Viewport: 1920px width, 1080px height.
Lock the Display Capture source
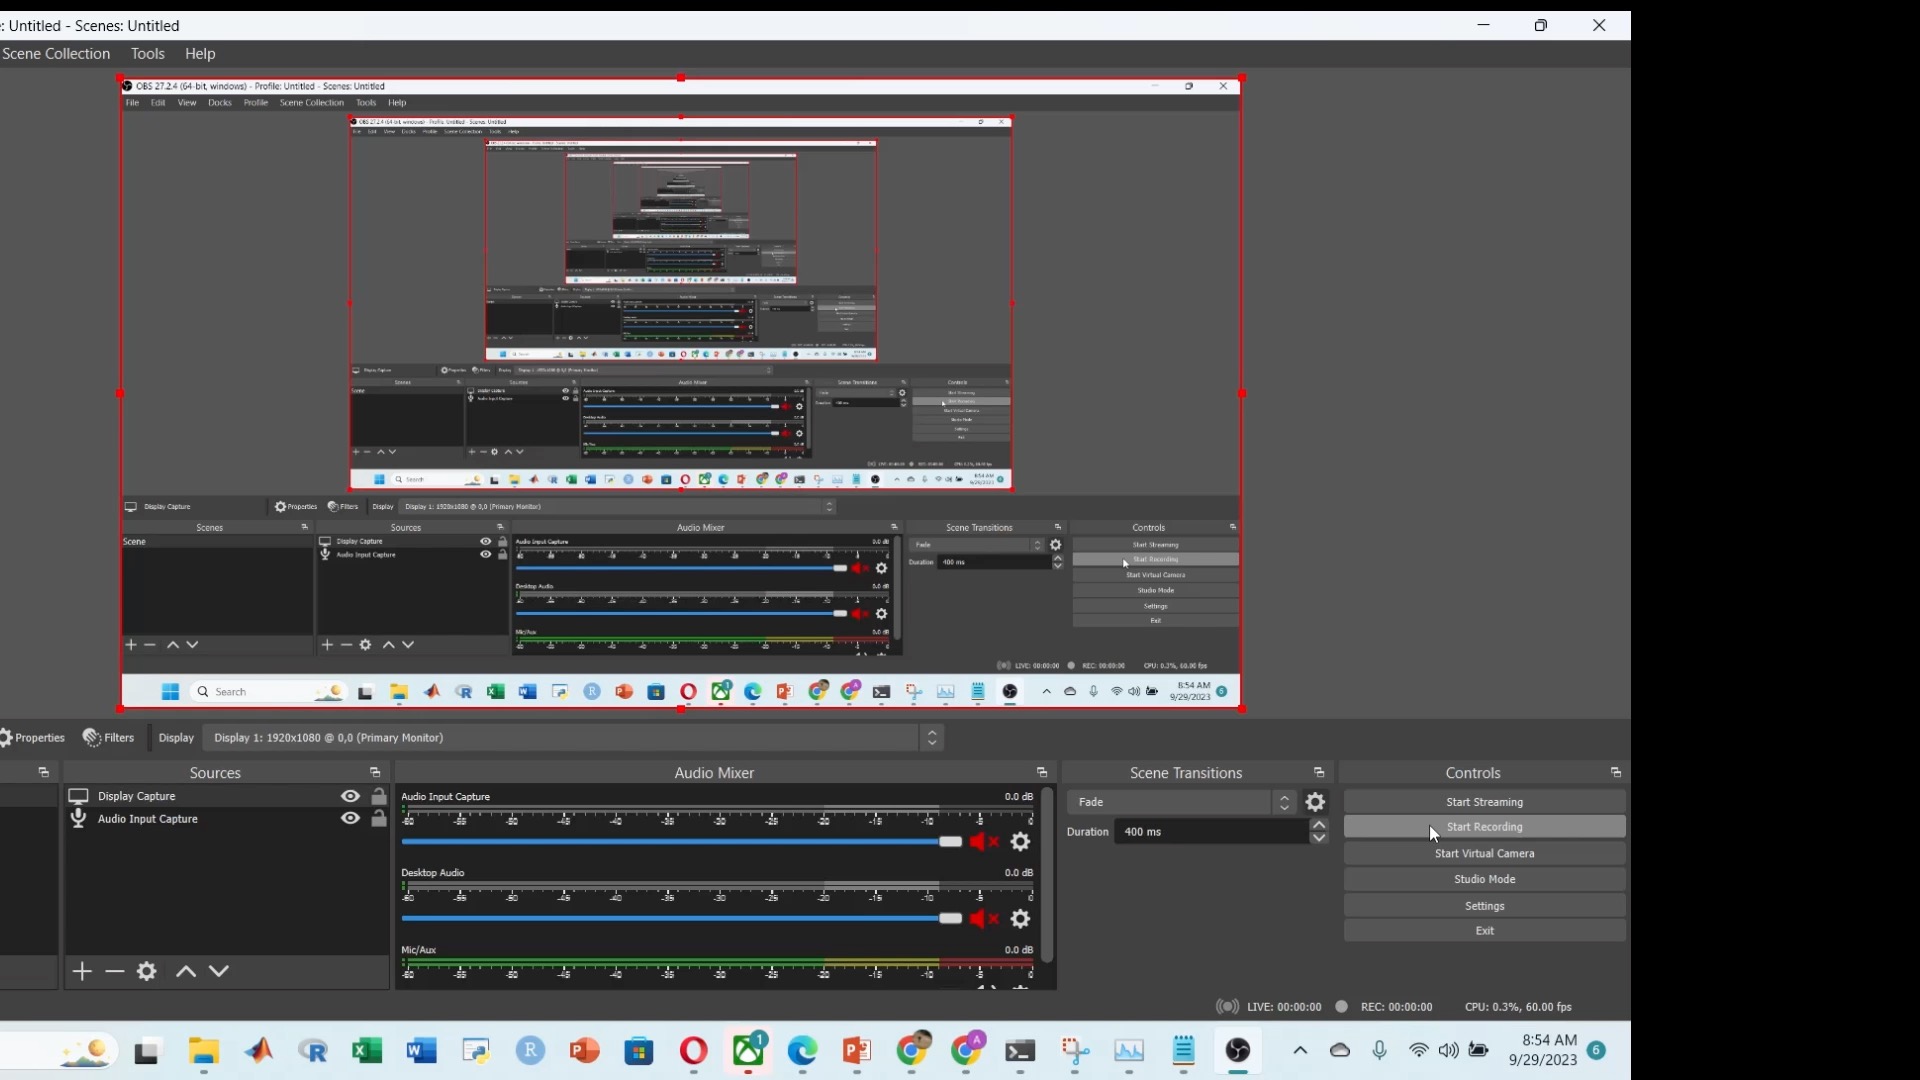tap(379, 796)
